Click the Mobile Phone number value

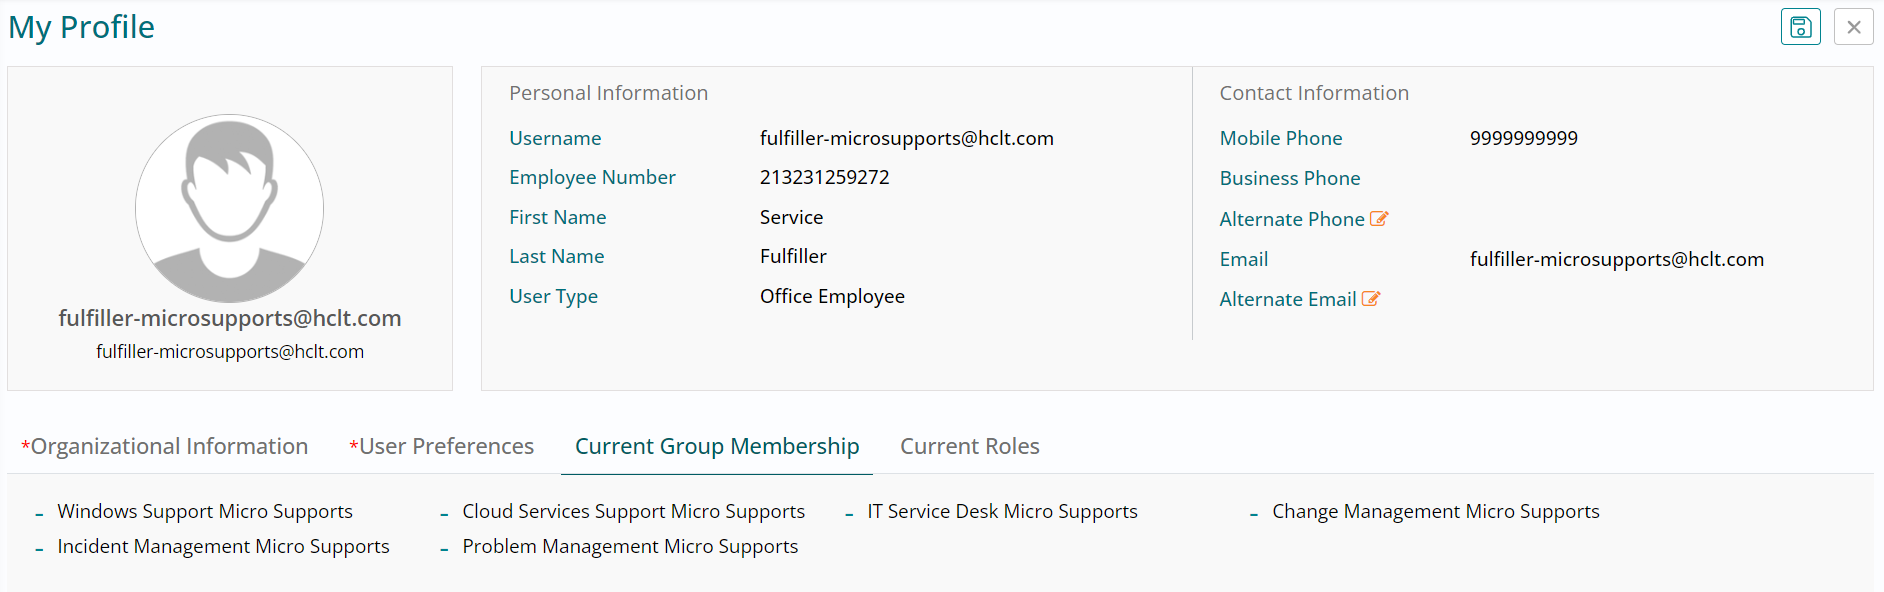click(1523, 138)
